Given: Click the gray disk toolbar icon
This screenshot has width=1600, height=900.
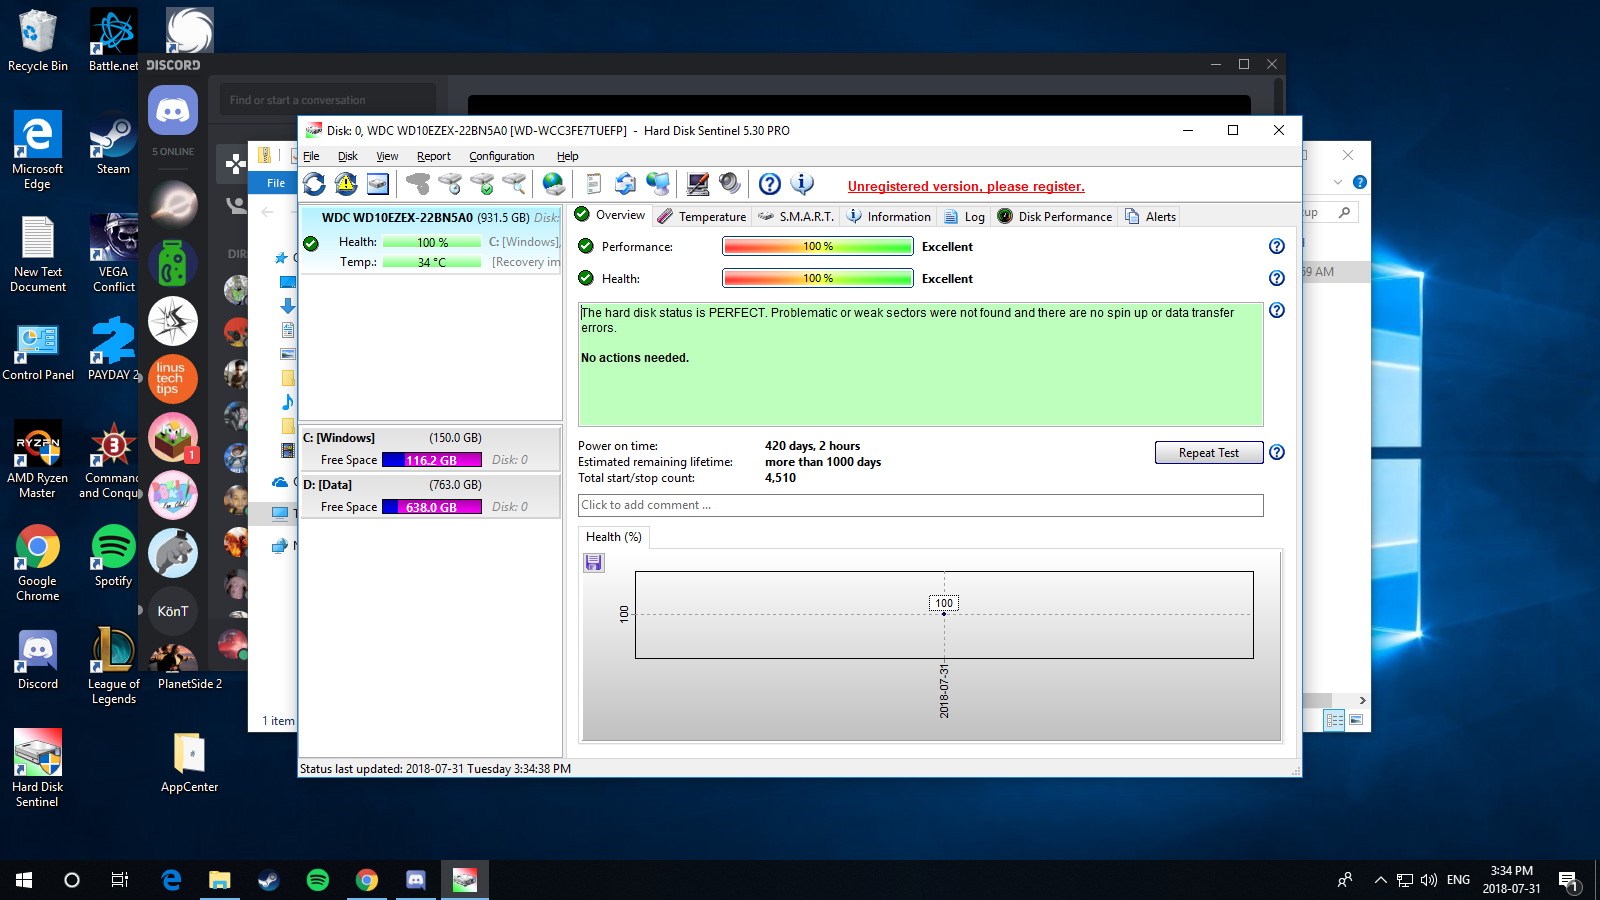Looking at the screenshot, I should coord(418,184).
